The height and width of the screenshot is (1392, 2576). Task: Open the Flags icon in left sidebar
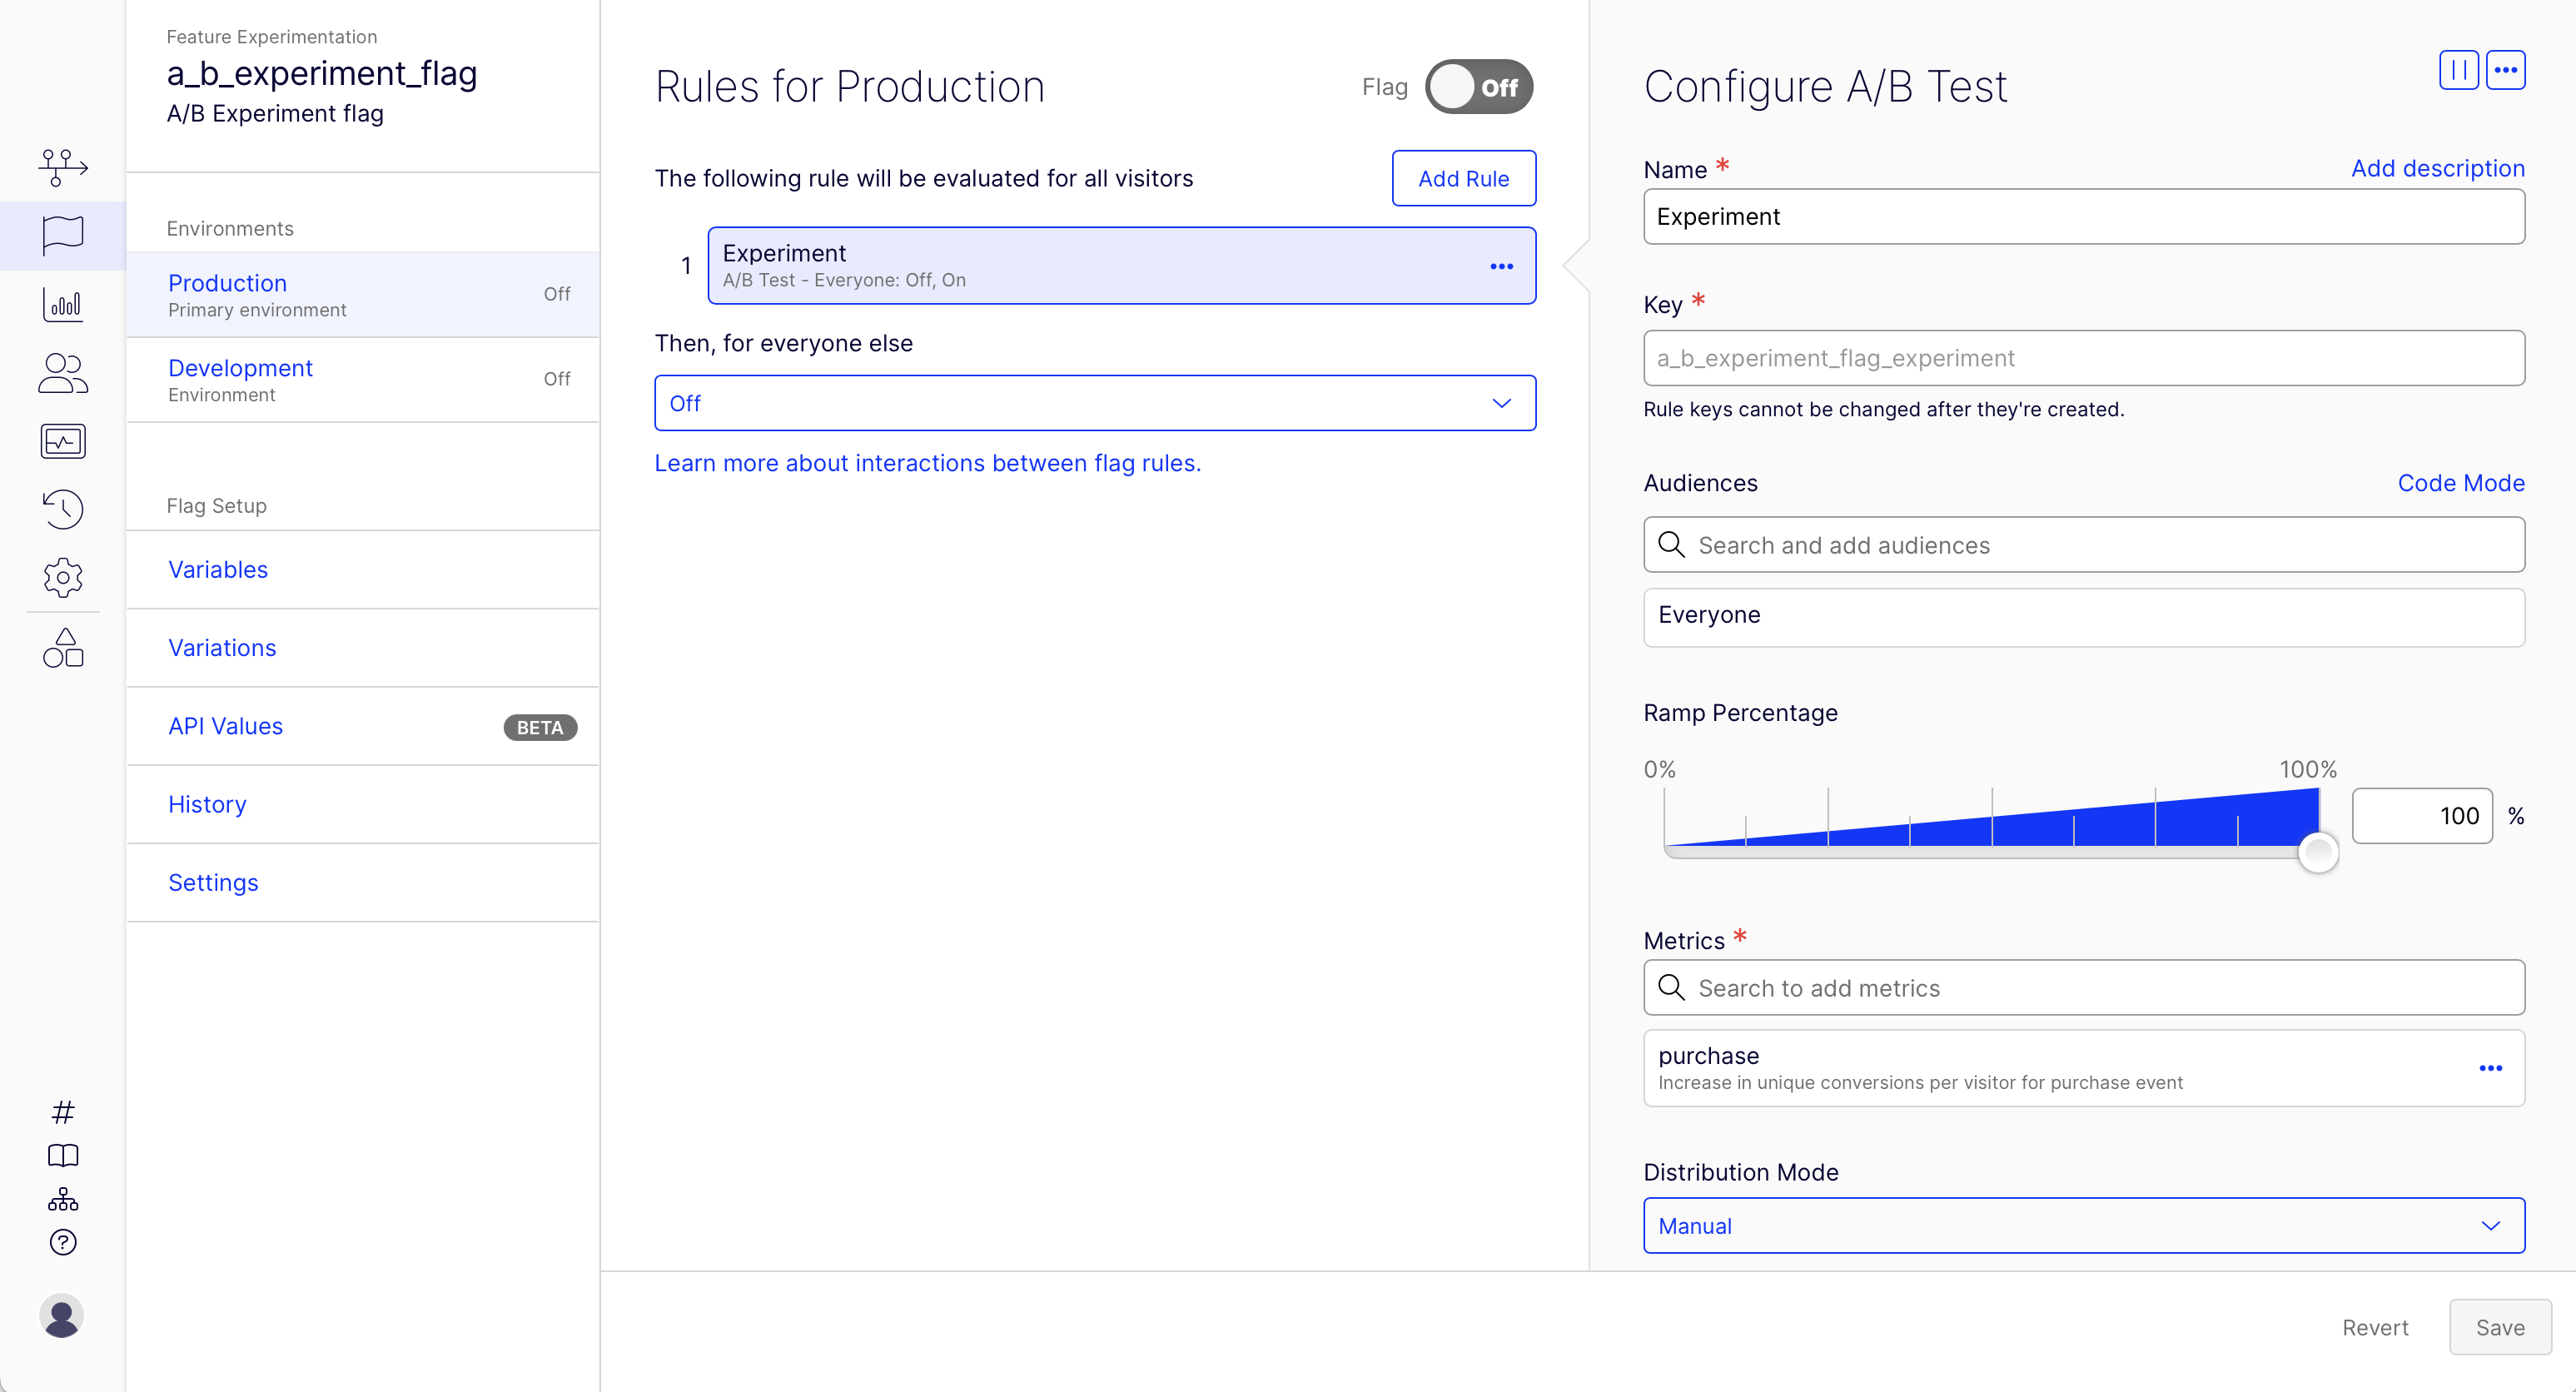click(63, 235)
